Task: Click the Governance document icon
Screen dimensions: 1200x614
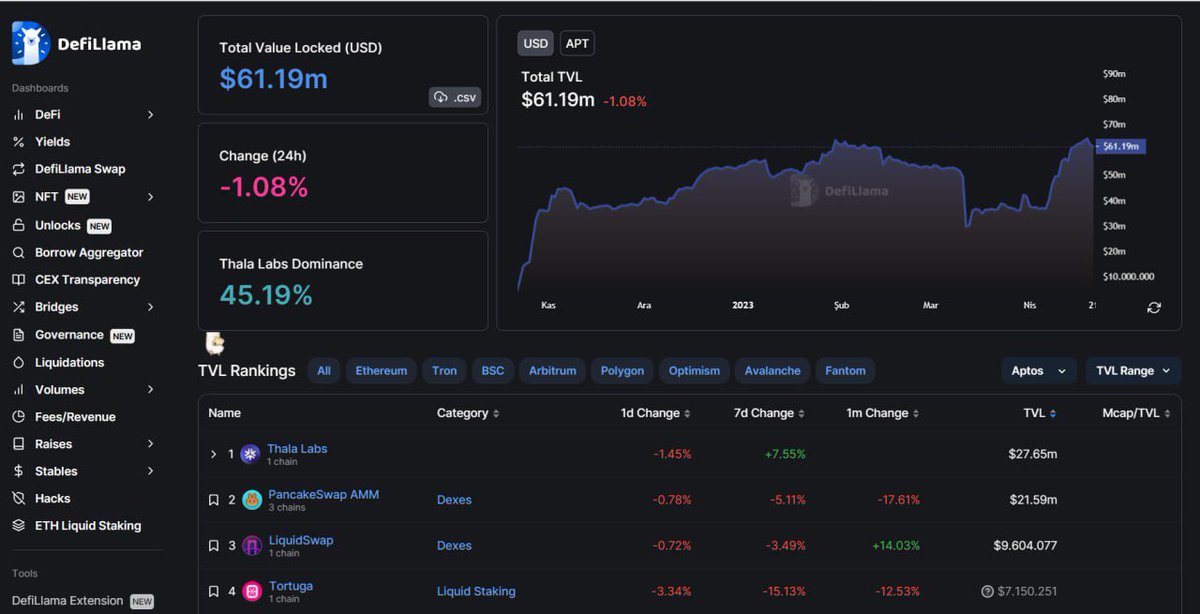Action: coord(18,335)
